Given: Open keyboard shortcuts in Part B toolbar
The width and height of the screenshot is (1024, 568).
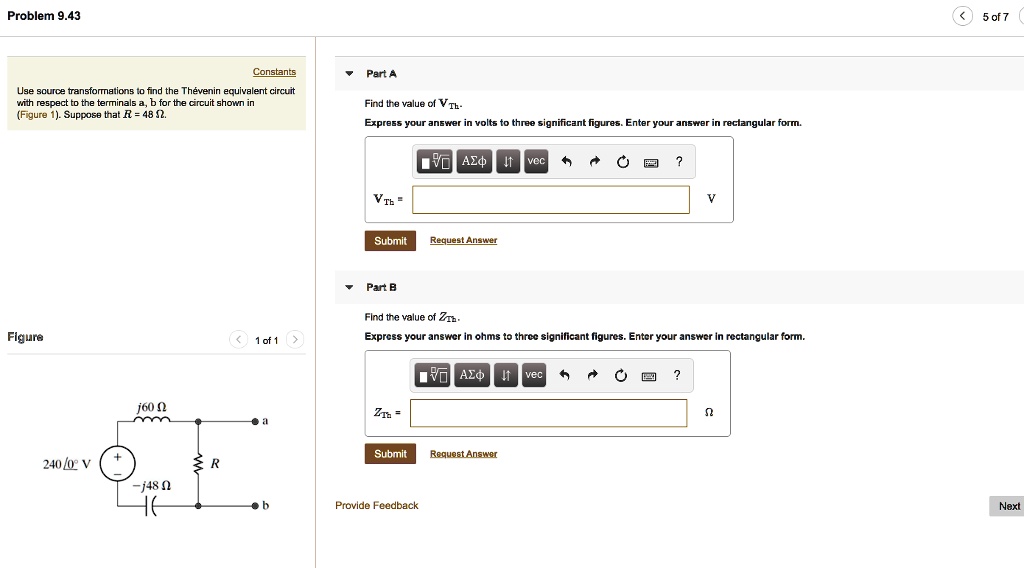Looking at the screenshot, I should point(649,376).
